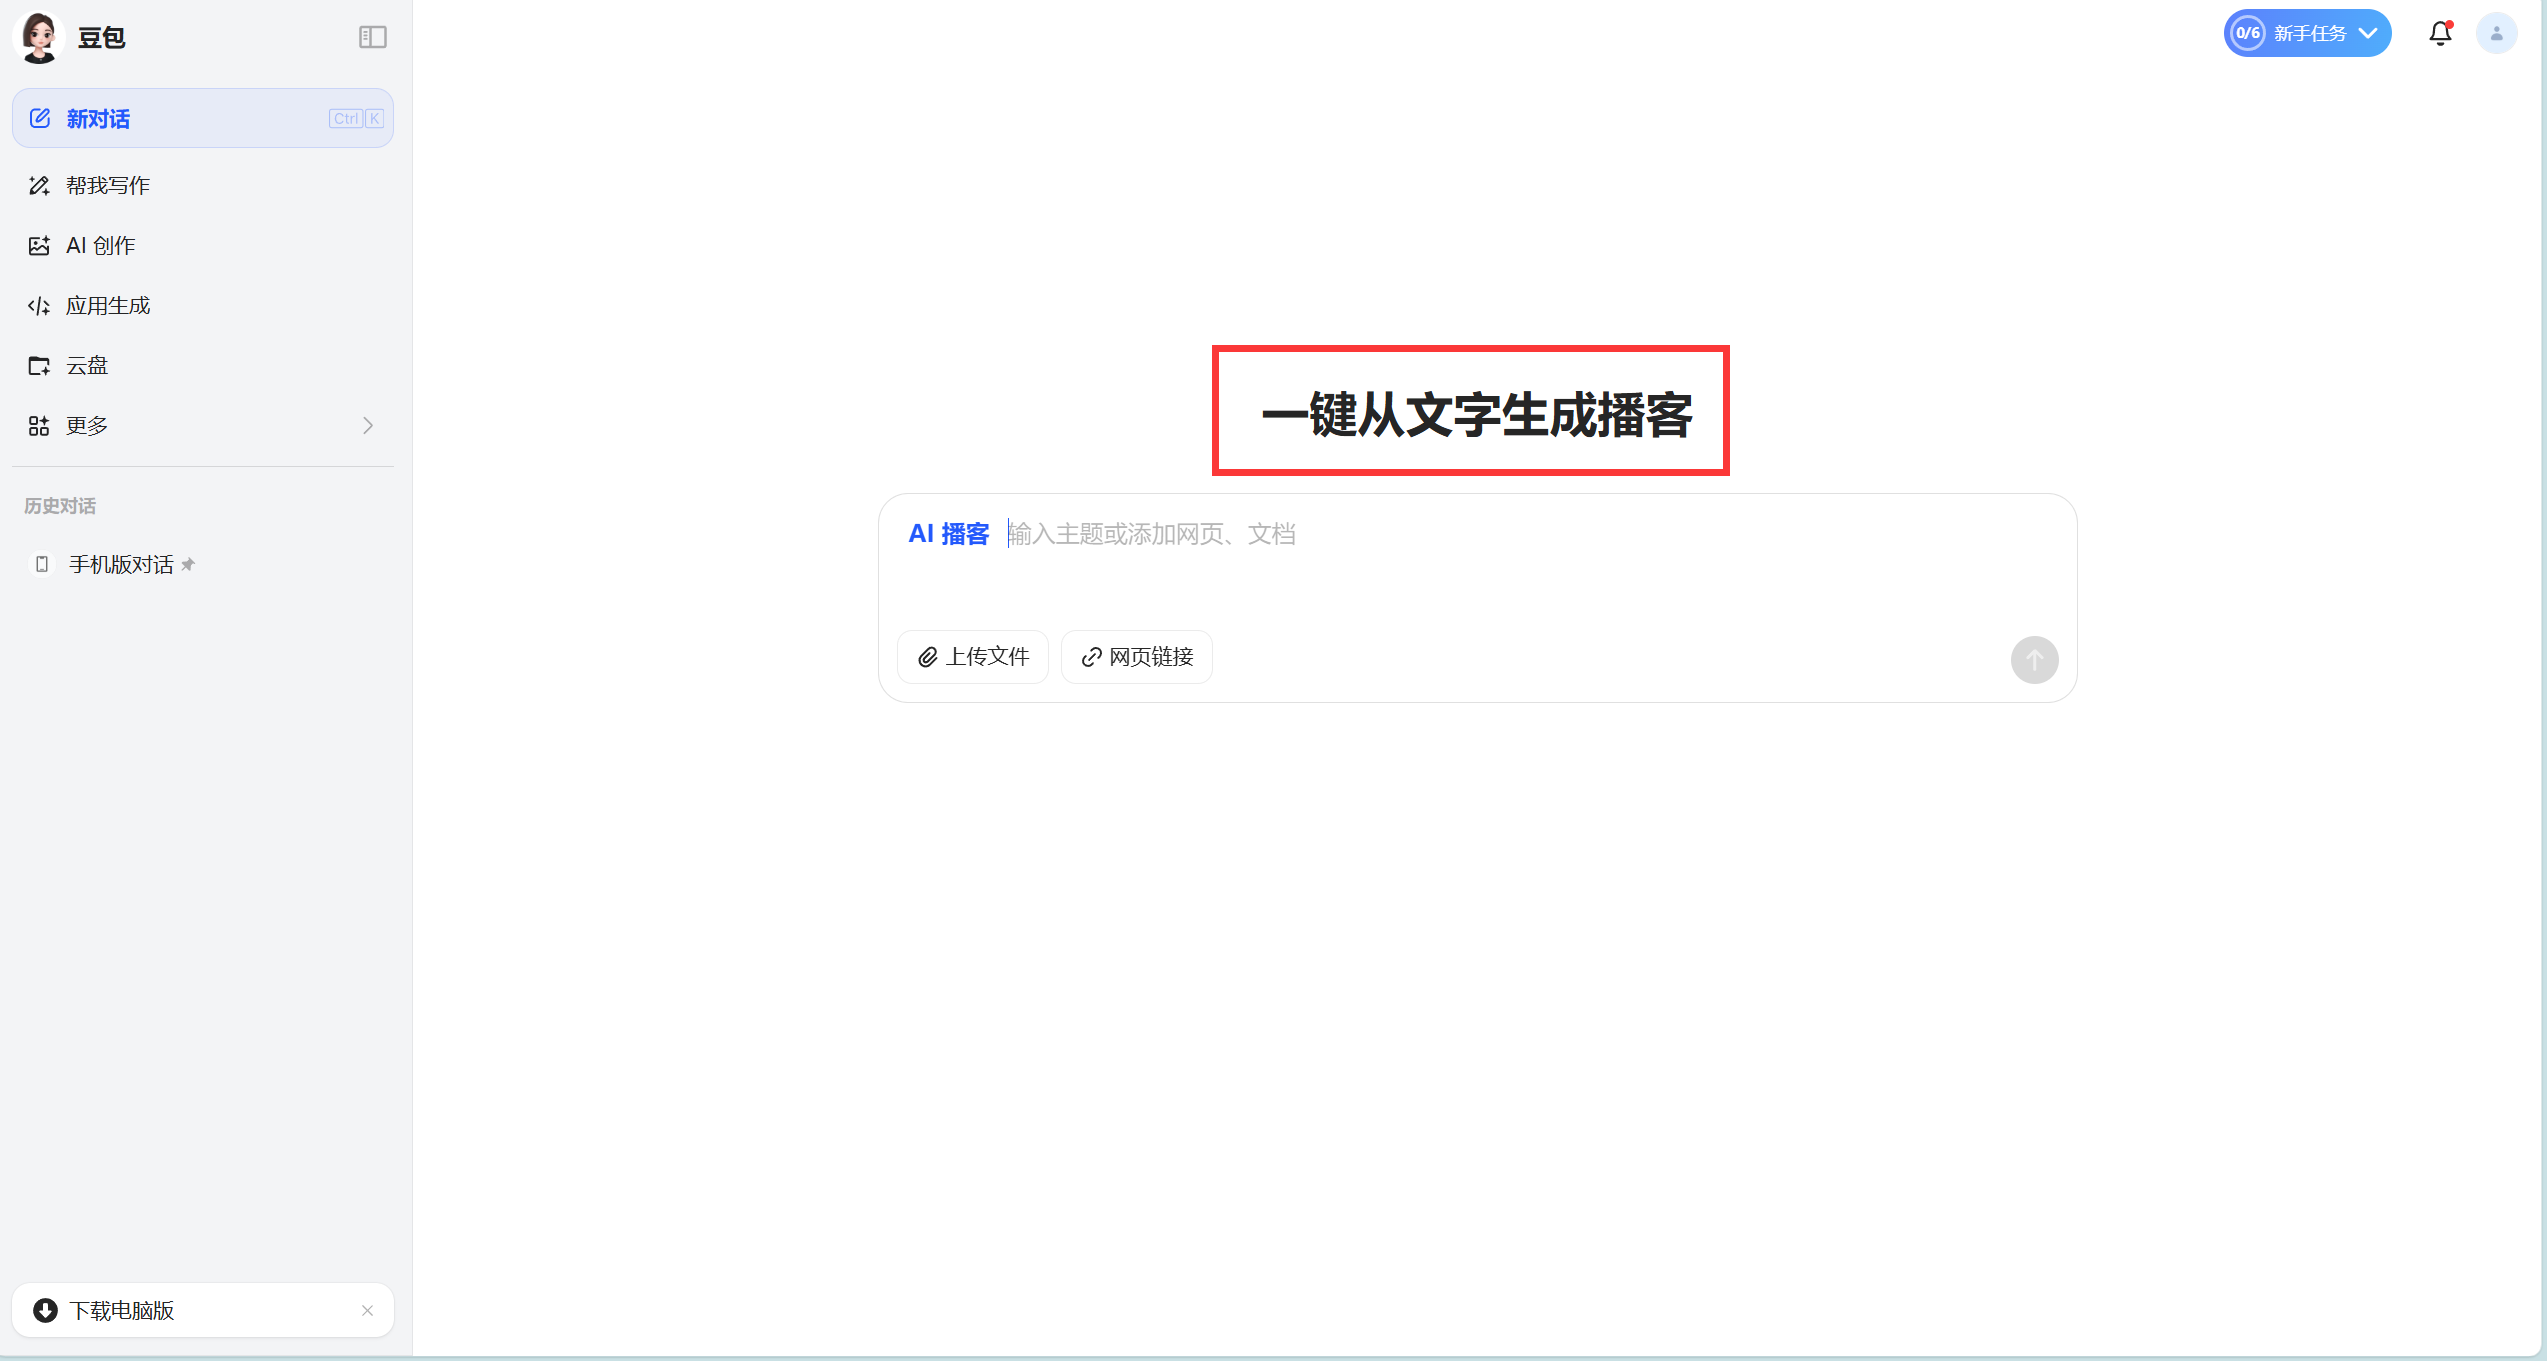
Task: Open the user profile avatar
Action: 2496,34
